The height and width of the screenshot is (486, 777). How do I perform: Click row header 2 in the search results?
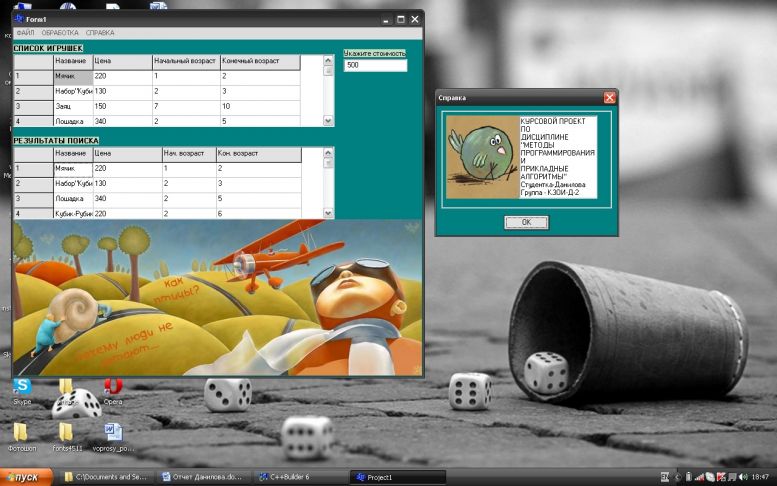click(33, 184)
